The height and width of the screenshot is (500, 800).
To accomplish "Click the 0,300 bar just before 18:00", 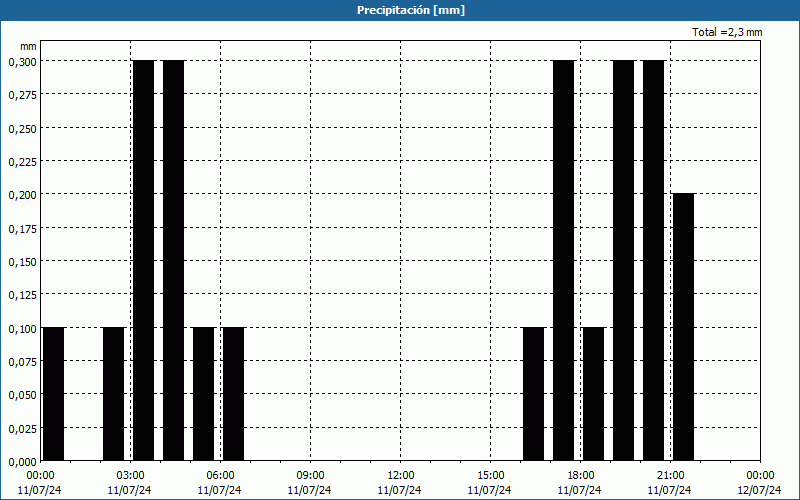I will 564,260.
